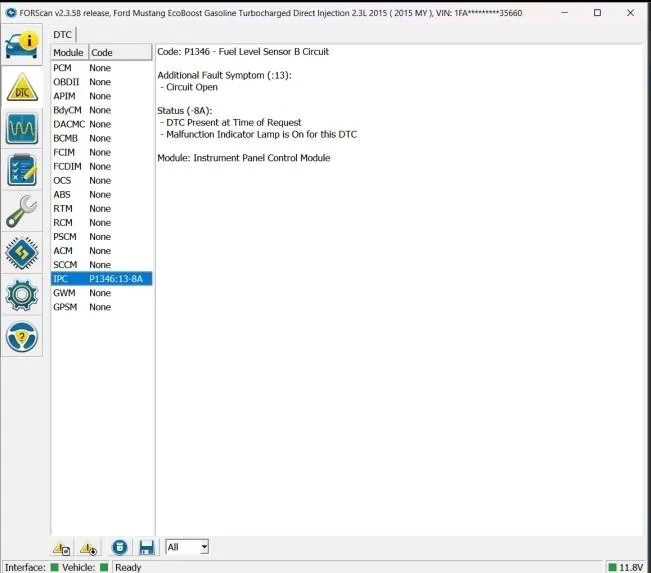Open the Vehicle information section icon
Screen dimensions: 651x573
pos(22,45)
